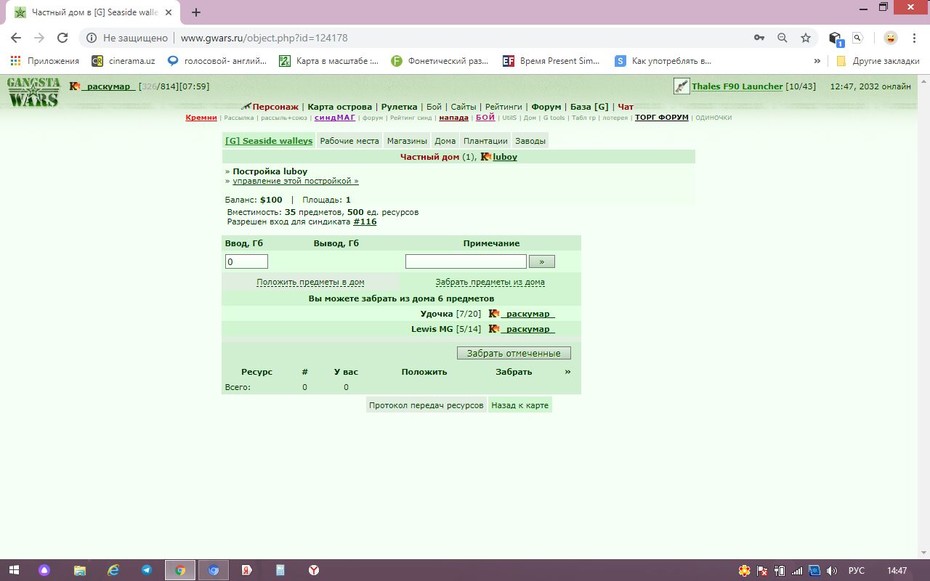Viewport: 930px width, 581px height.
Task: Open ТОРГ ФОРУМ link
Action: point(661,117)
